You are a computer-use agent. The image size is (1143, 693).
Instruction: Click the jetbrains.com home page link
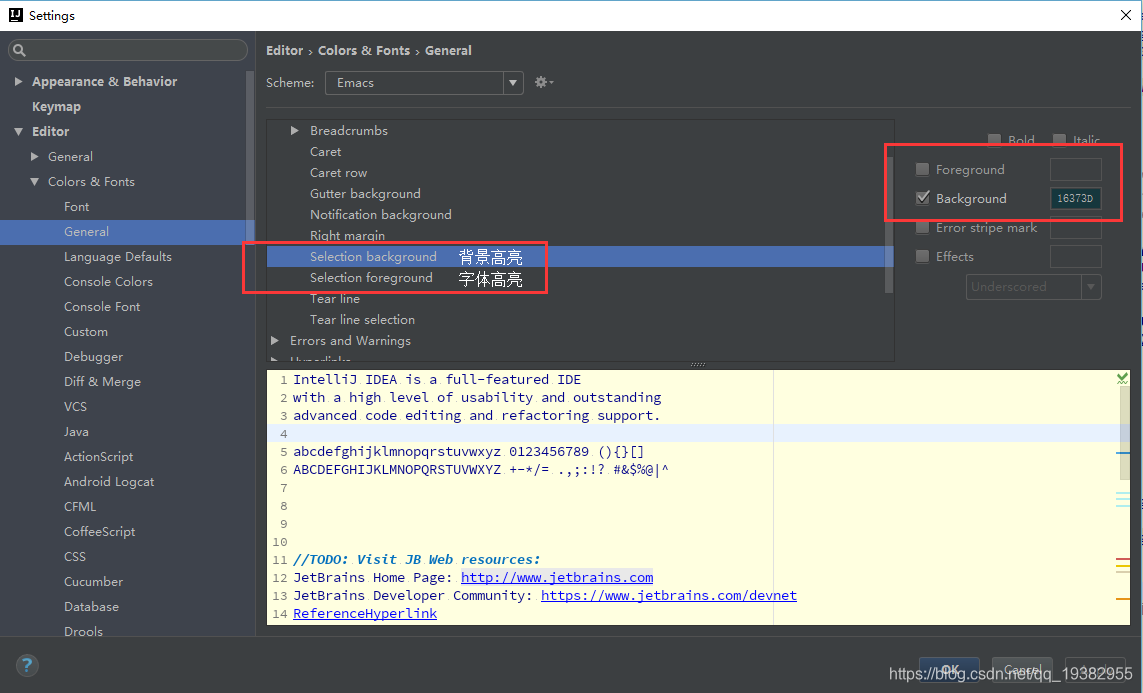pos(557,577)
